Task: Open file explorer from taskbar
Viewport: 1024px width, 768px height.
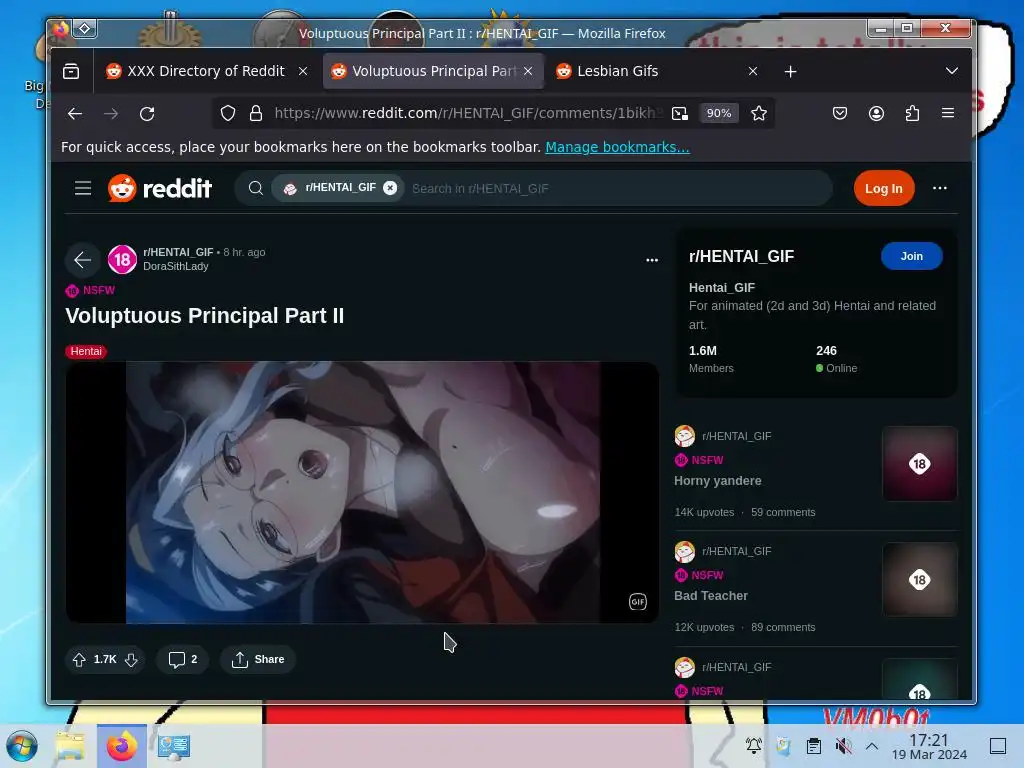Action: (70, 746)
